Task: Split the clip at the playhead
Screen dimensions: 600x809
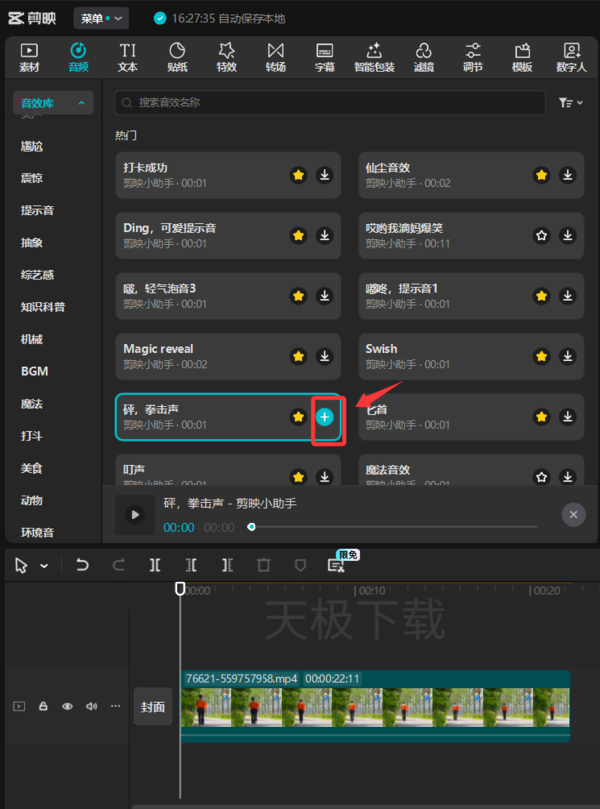Action: pos(155,565)
